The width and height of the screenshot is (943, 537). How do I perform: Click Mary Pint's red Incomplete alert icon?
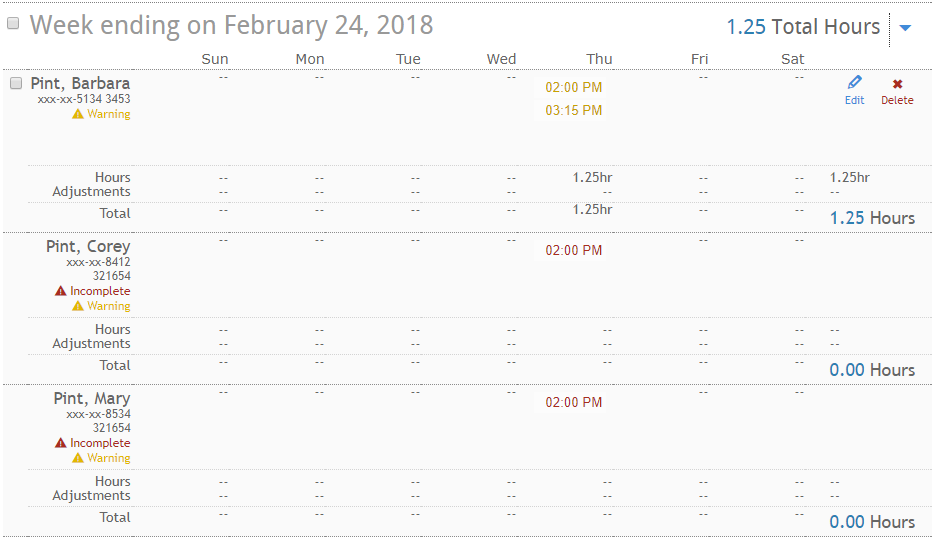click(x=61, y=443)
